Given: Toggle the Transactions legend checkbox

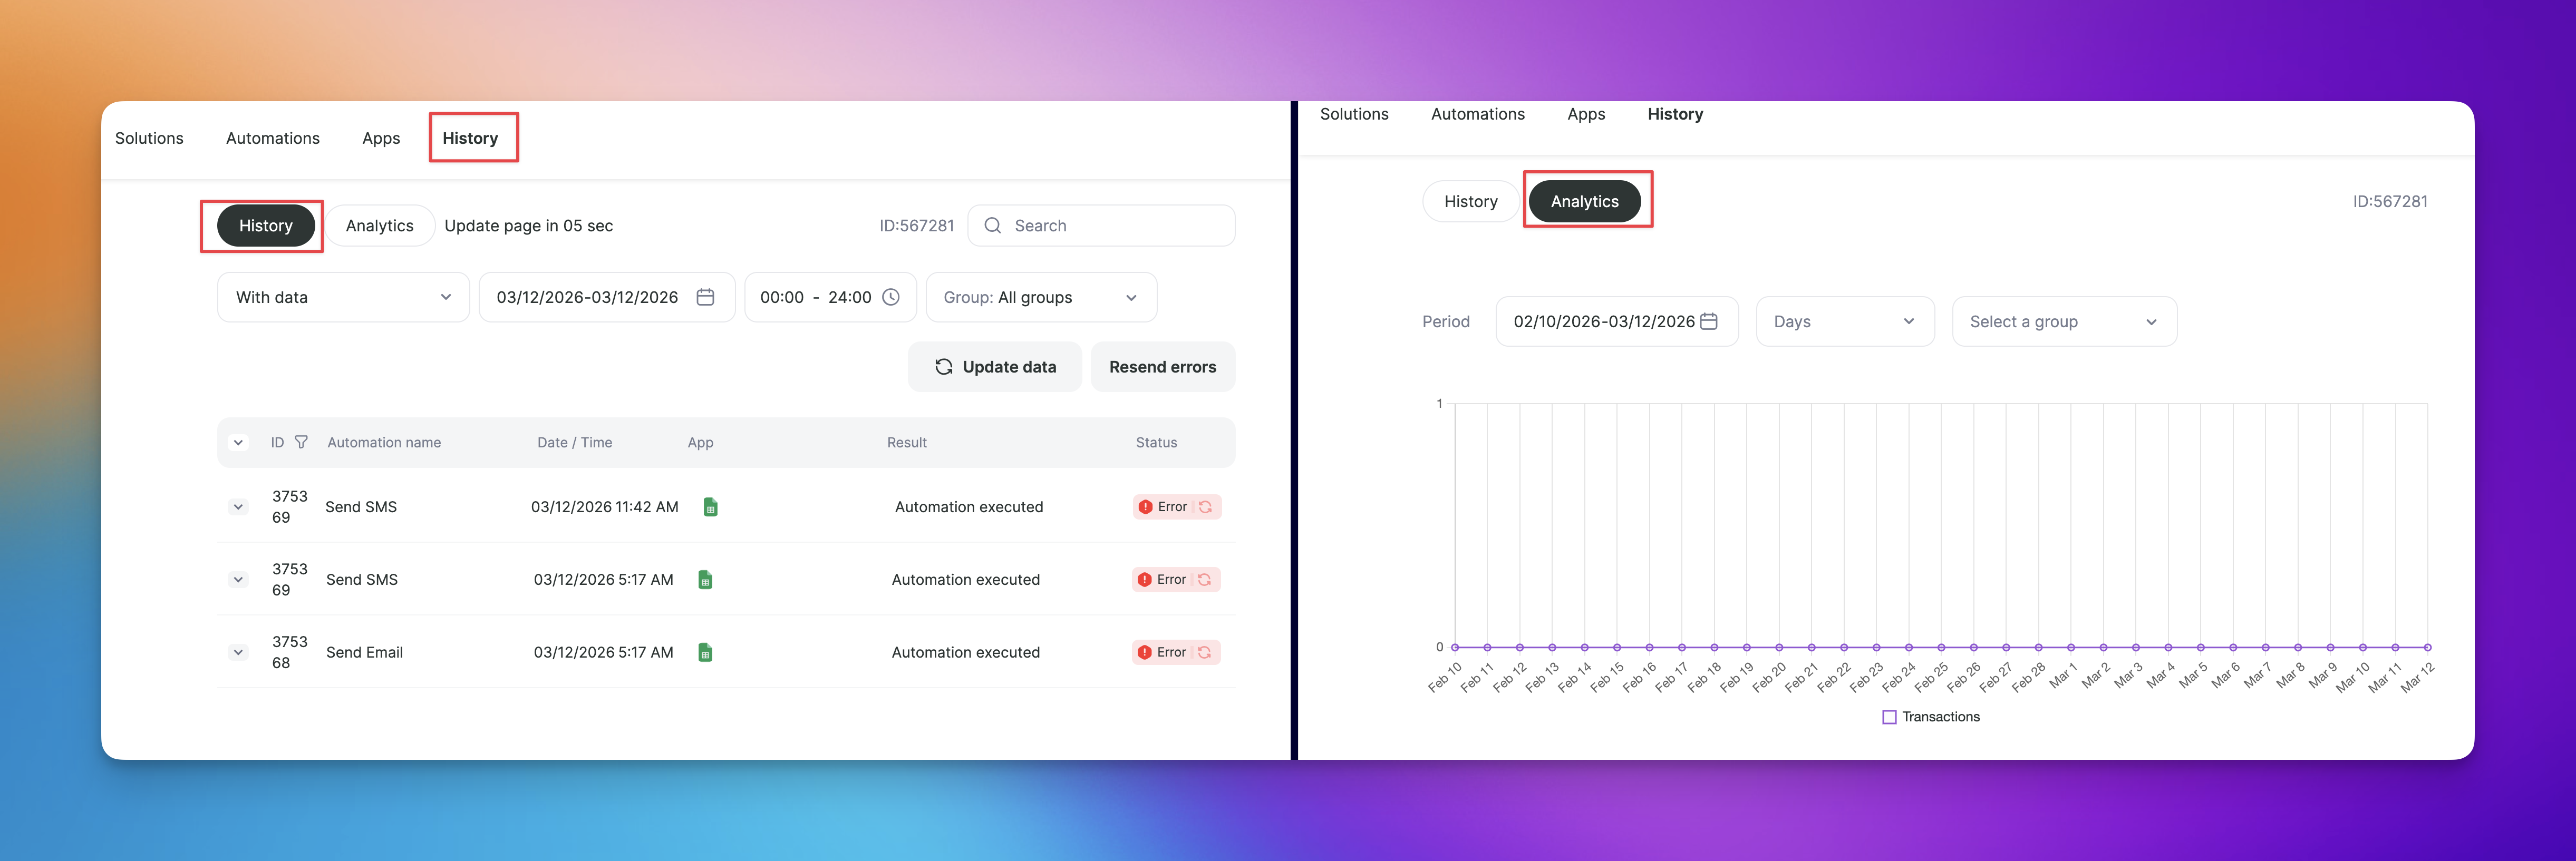Looking at the screenshot, I should pos(1889,717).
